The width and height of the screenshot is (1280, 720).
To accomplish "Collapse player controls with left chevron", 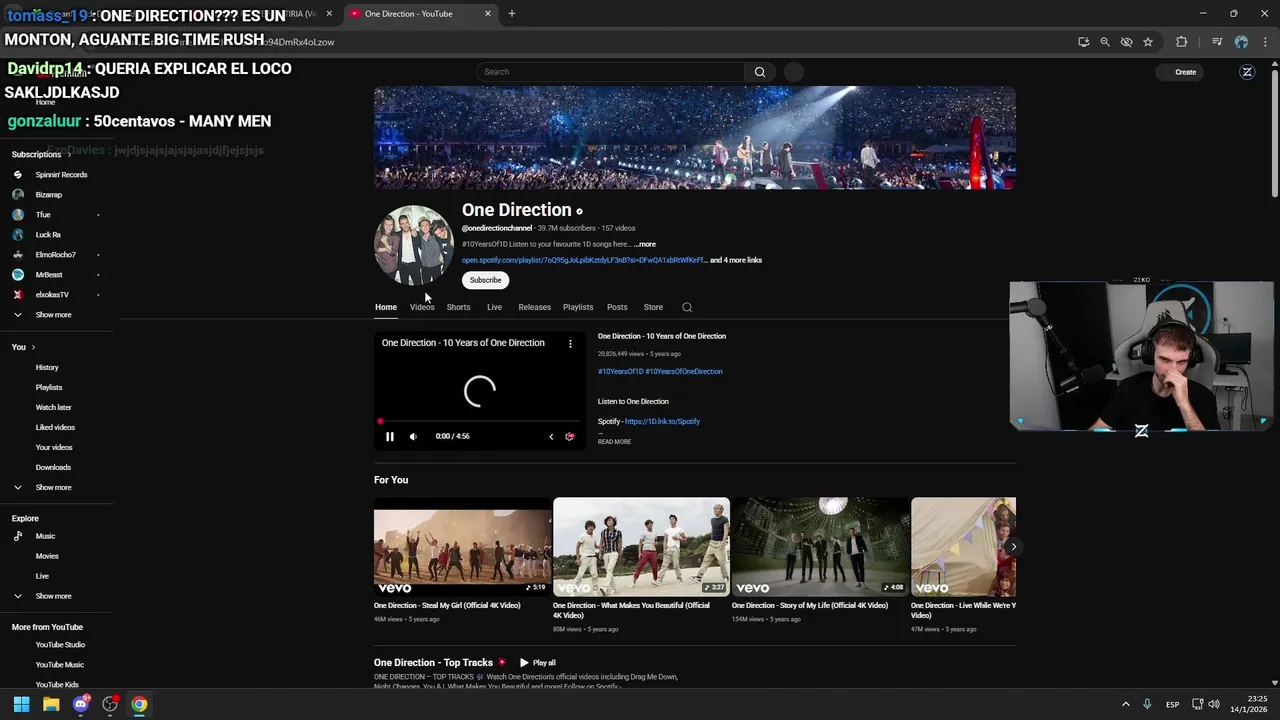I will point(551,436).
